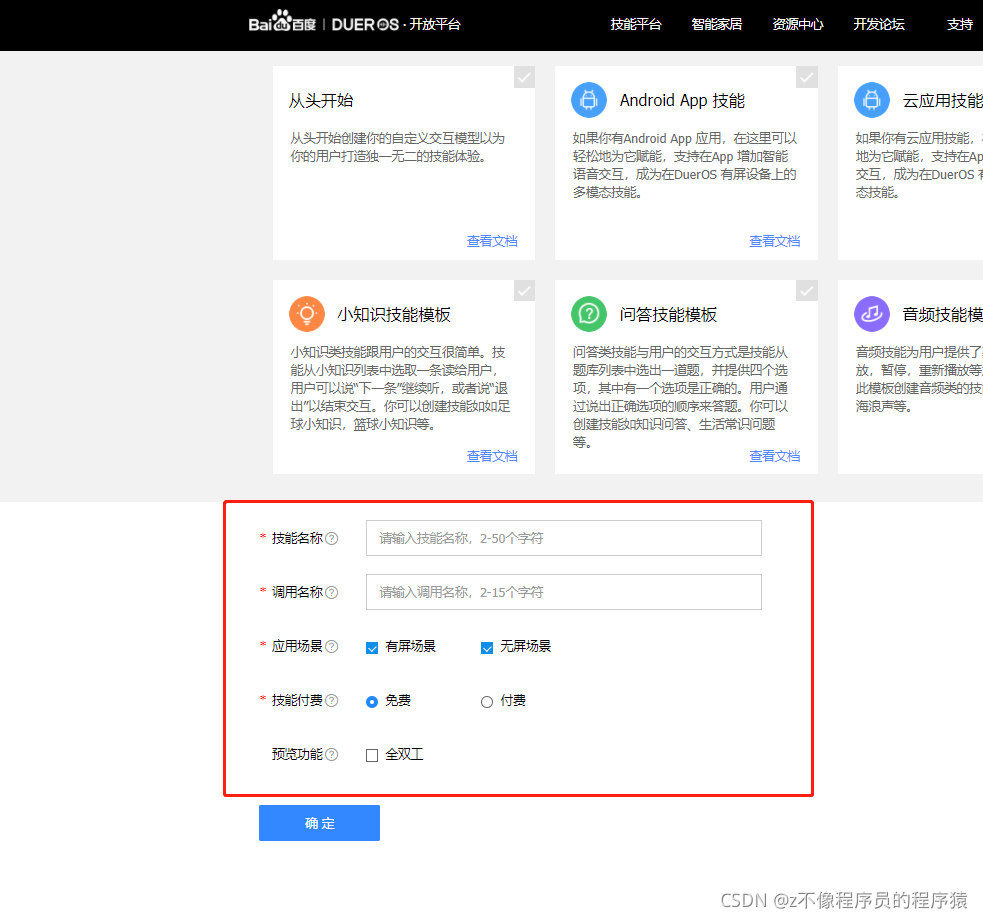Select the 付费 radio button
The width and height of the screenshot is (983, 918).
coord(486,702)
